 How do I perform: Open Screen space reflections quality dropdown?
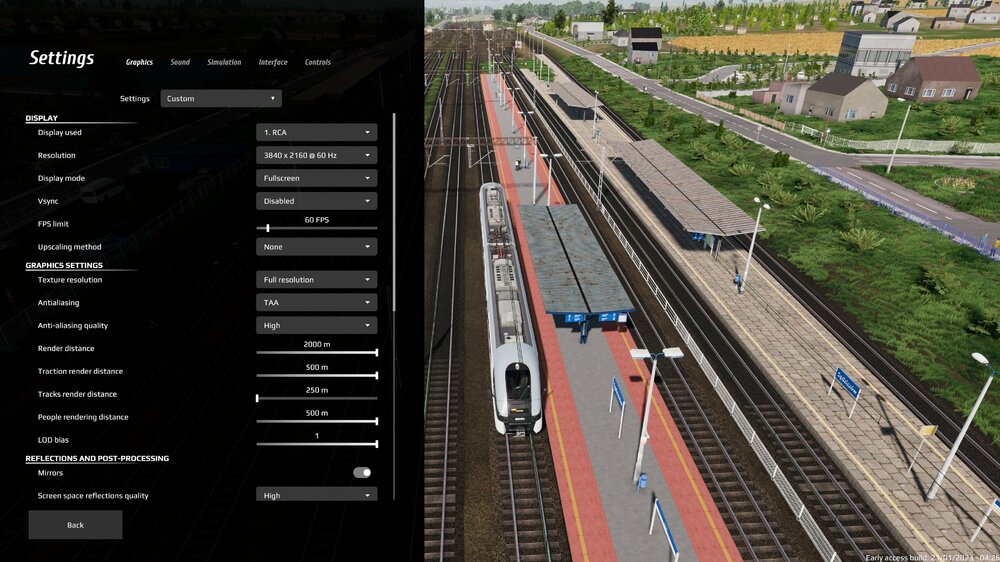pos(316,495)
